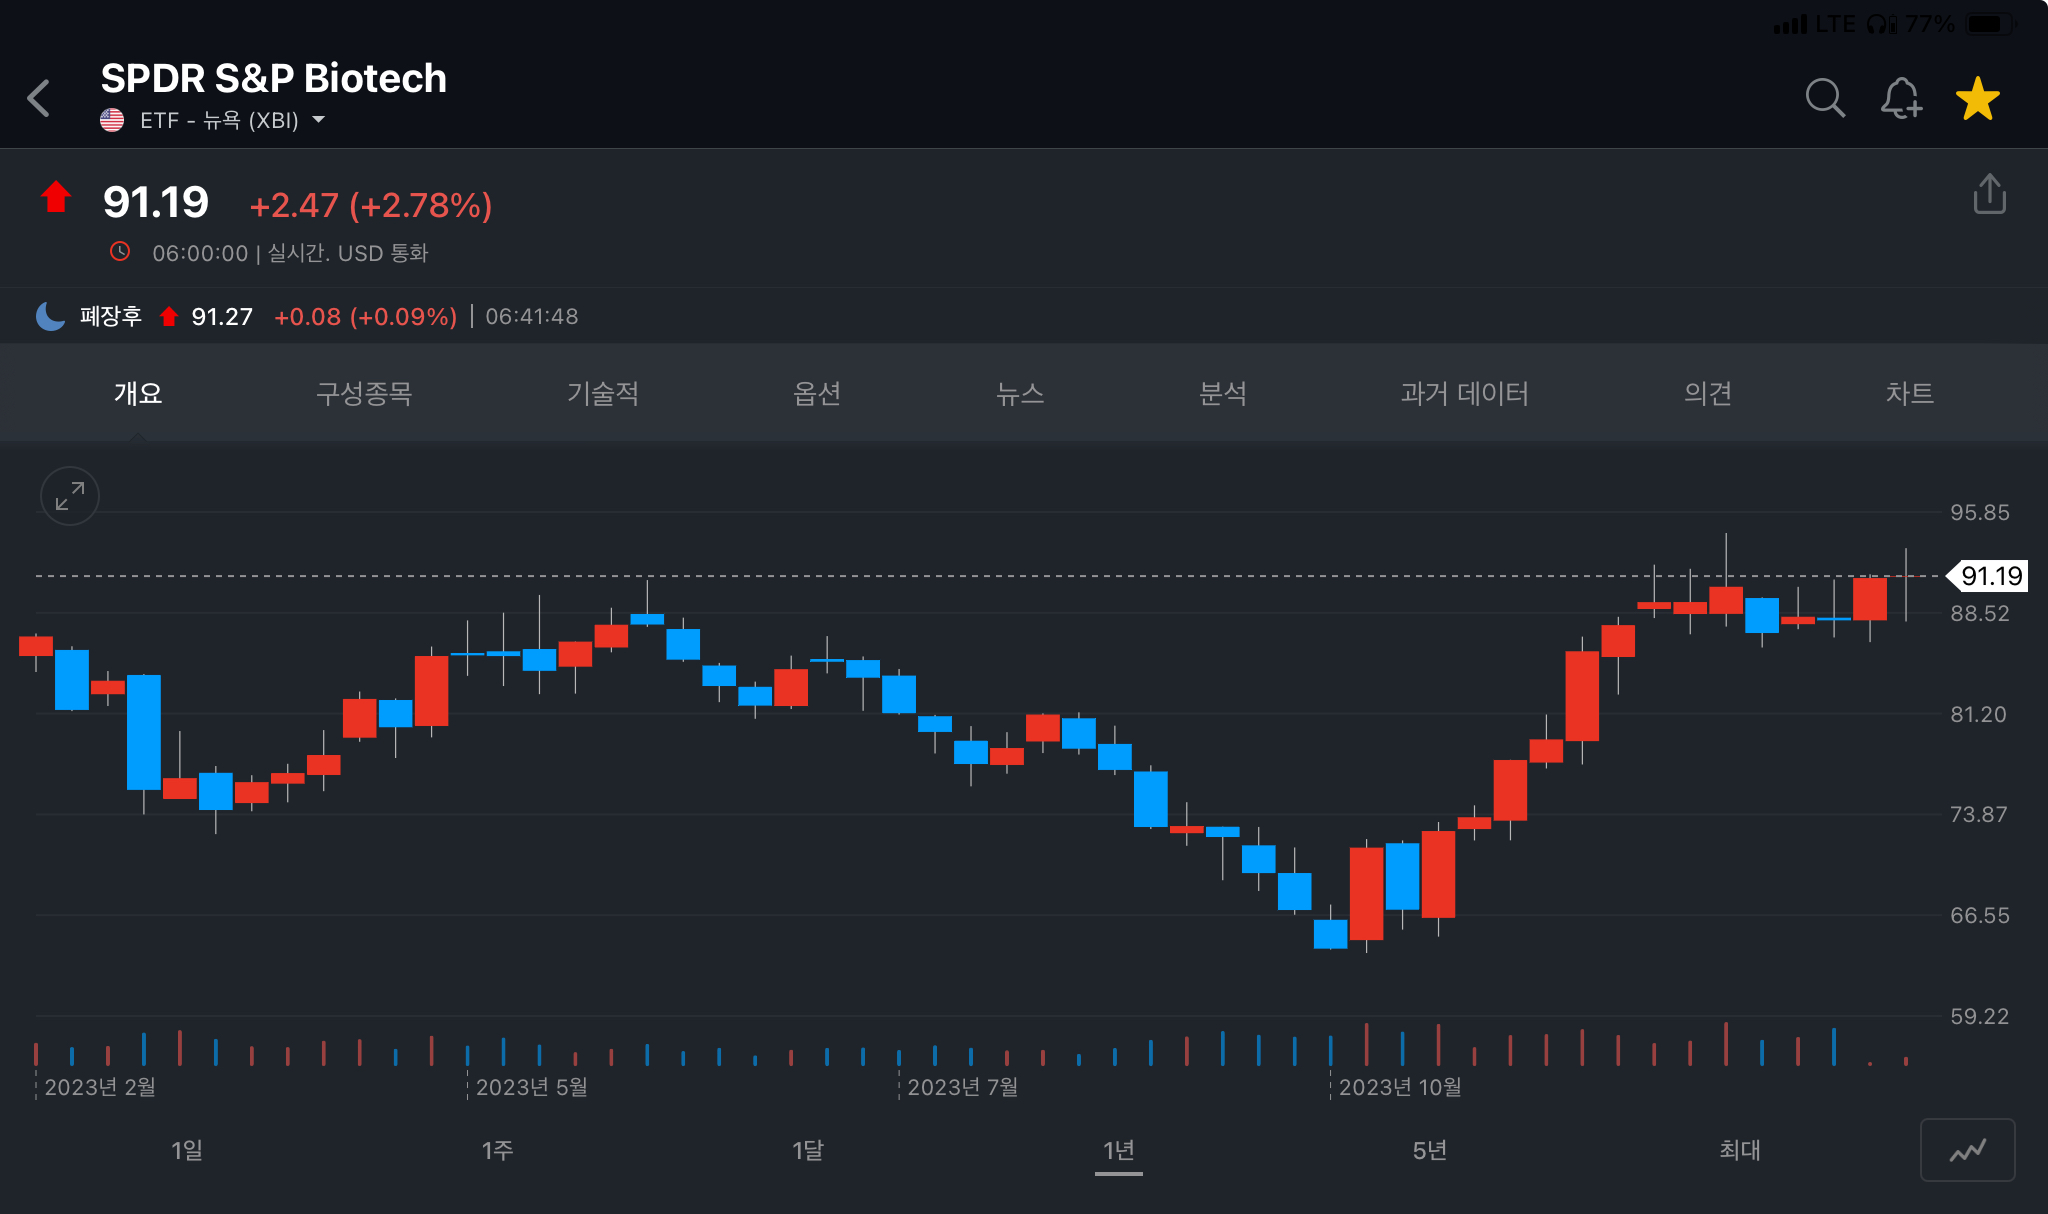The image size is (2048, 1214).
Task: Tap the 91.19 price label on chart axis
Action: click(1988, 576)
